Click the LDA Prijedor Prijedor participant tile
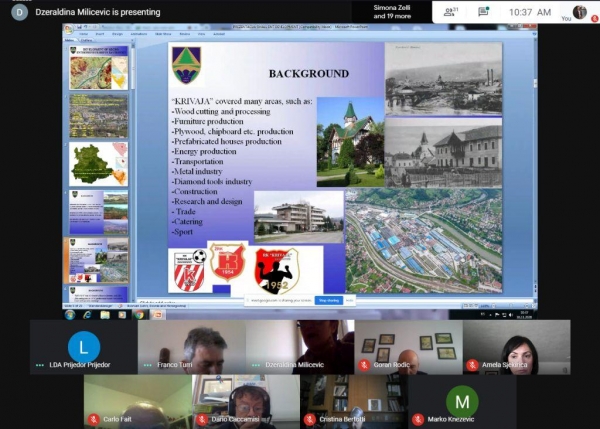 tap(84, 347)
